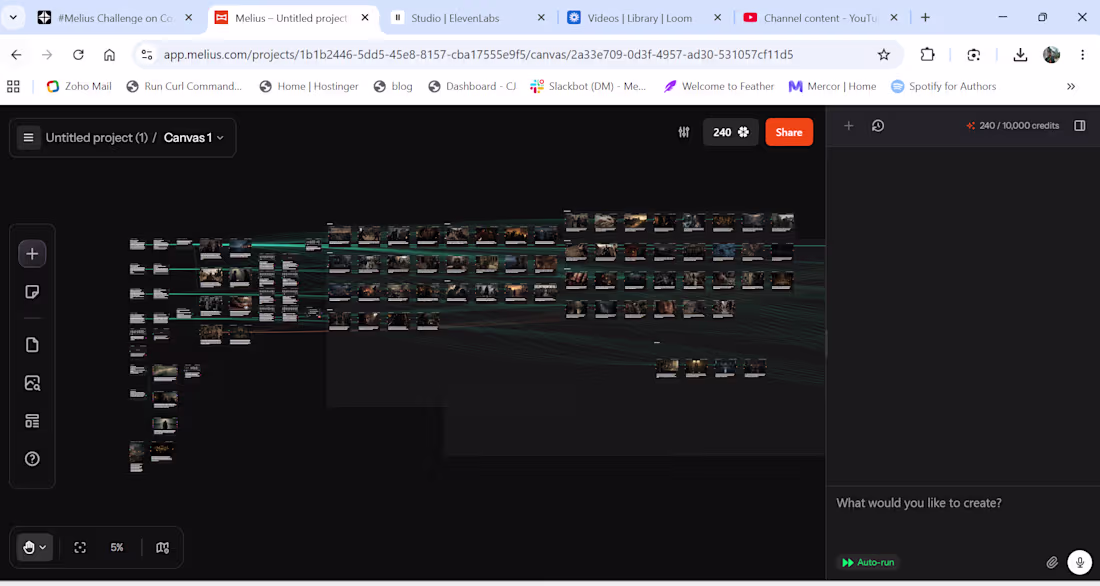This screenshot has width=1100, height=586.
Task: Open Run Curl Command bookmark
Action: pos(184,86)
